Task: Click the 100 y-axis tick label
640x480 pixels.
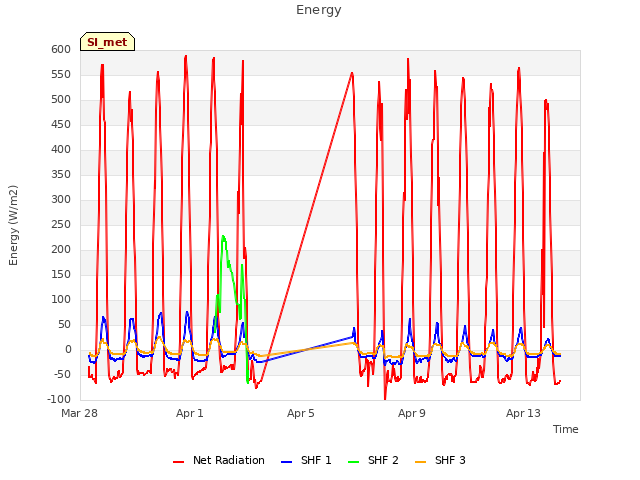Action: [61, 300]
